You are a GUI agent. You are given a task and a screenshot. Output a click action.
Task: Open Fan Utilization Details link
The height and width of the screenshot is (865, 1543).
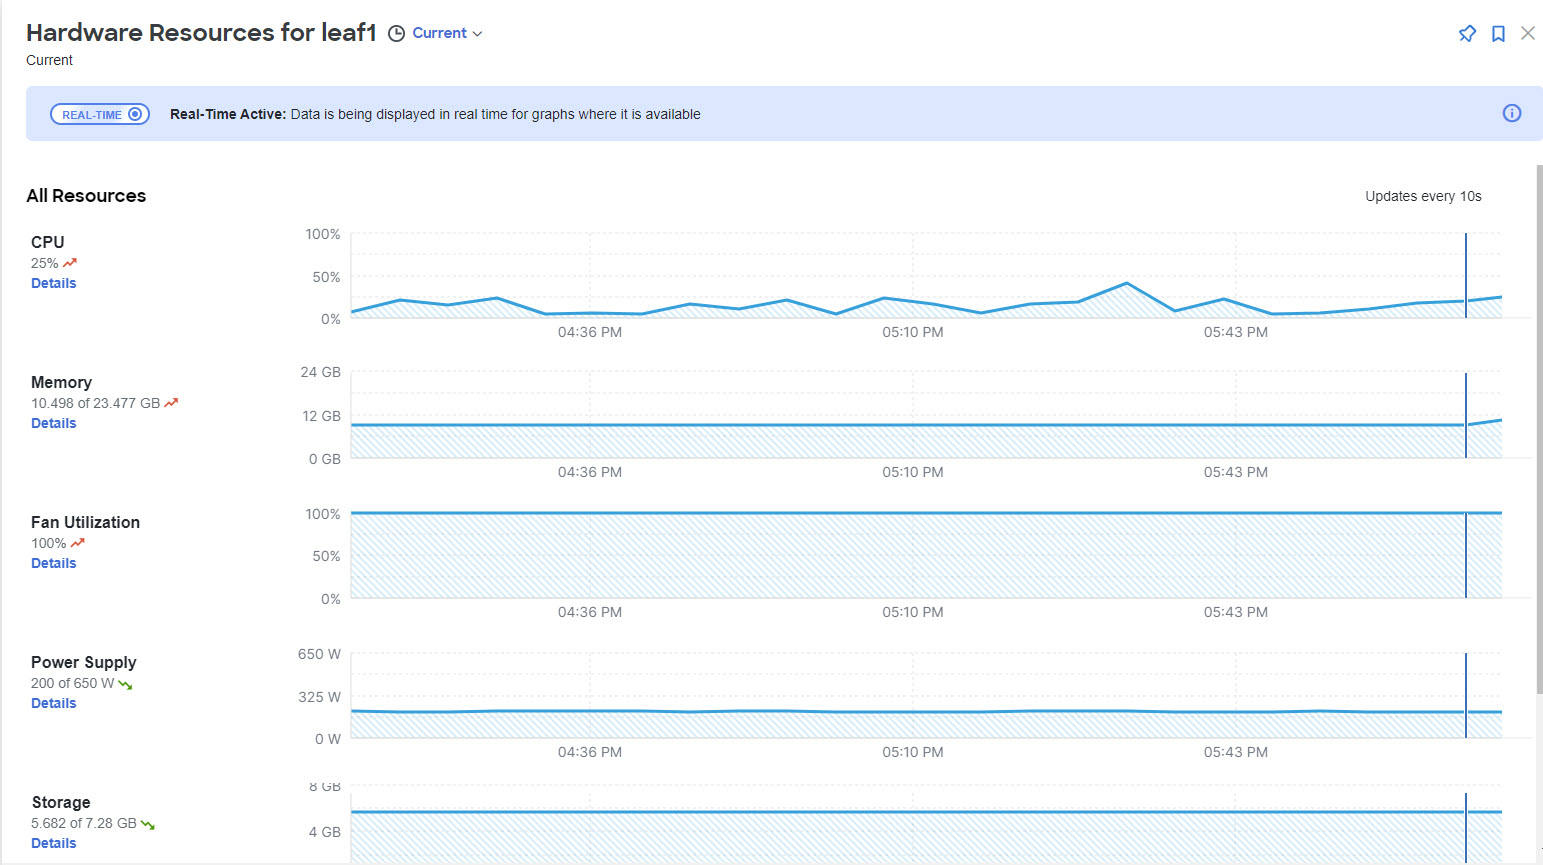click(54, 563)
